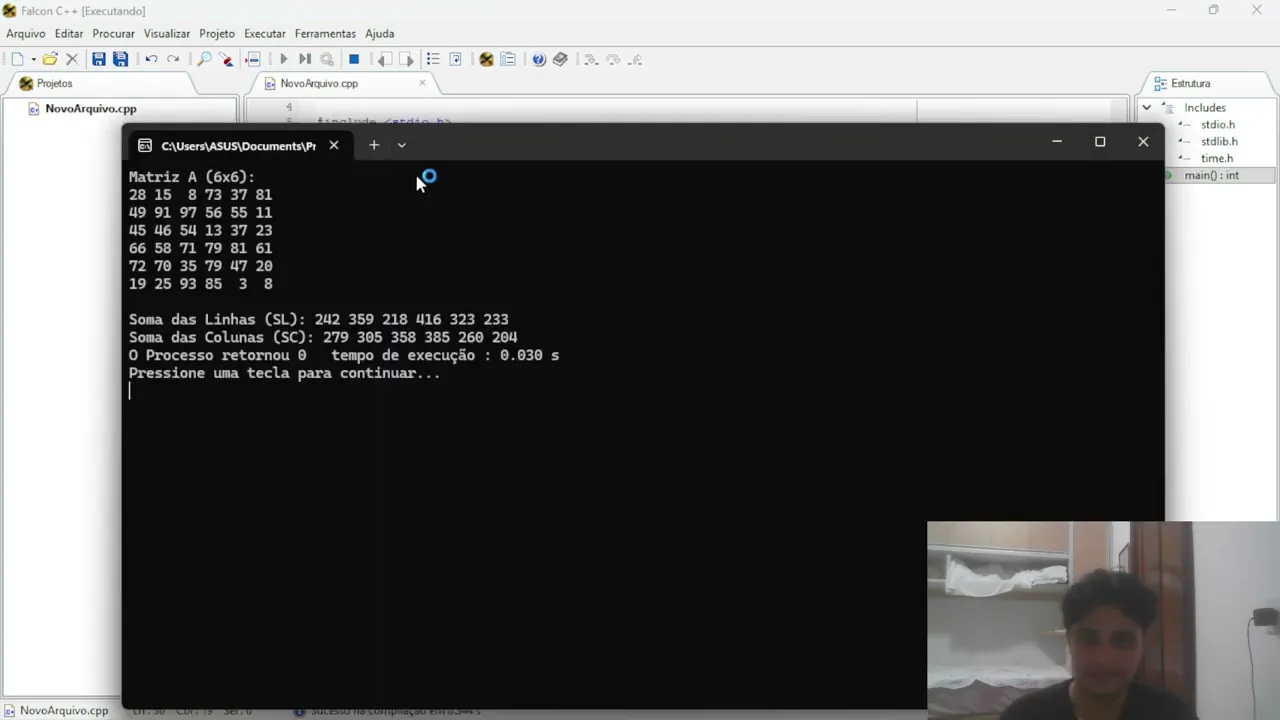This screenshot has width=1280, height=720.
Task: Open the New file dropdown arrow
Action: point(33,59)
